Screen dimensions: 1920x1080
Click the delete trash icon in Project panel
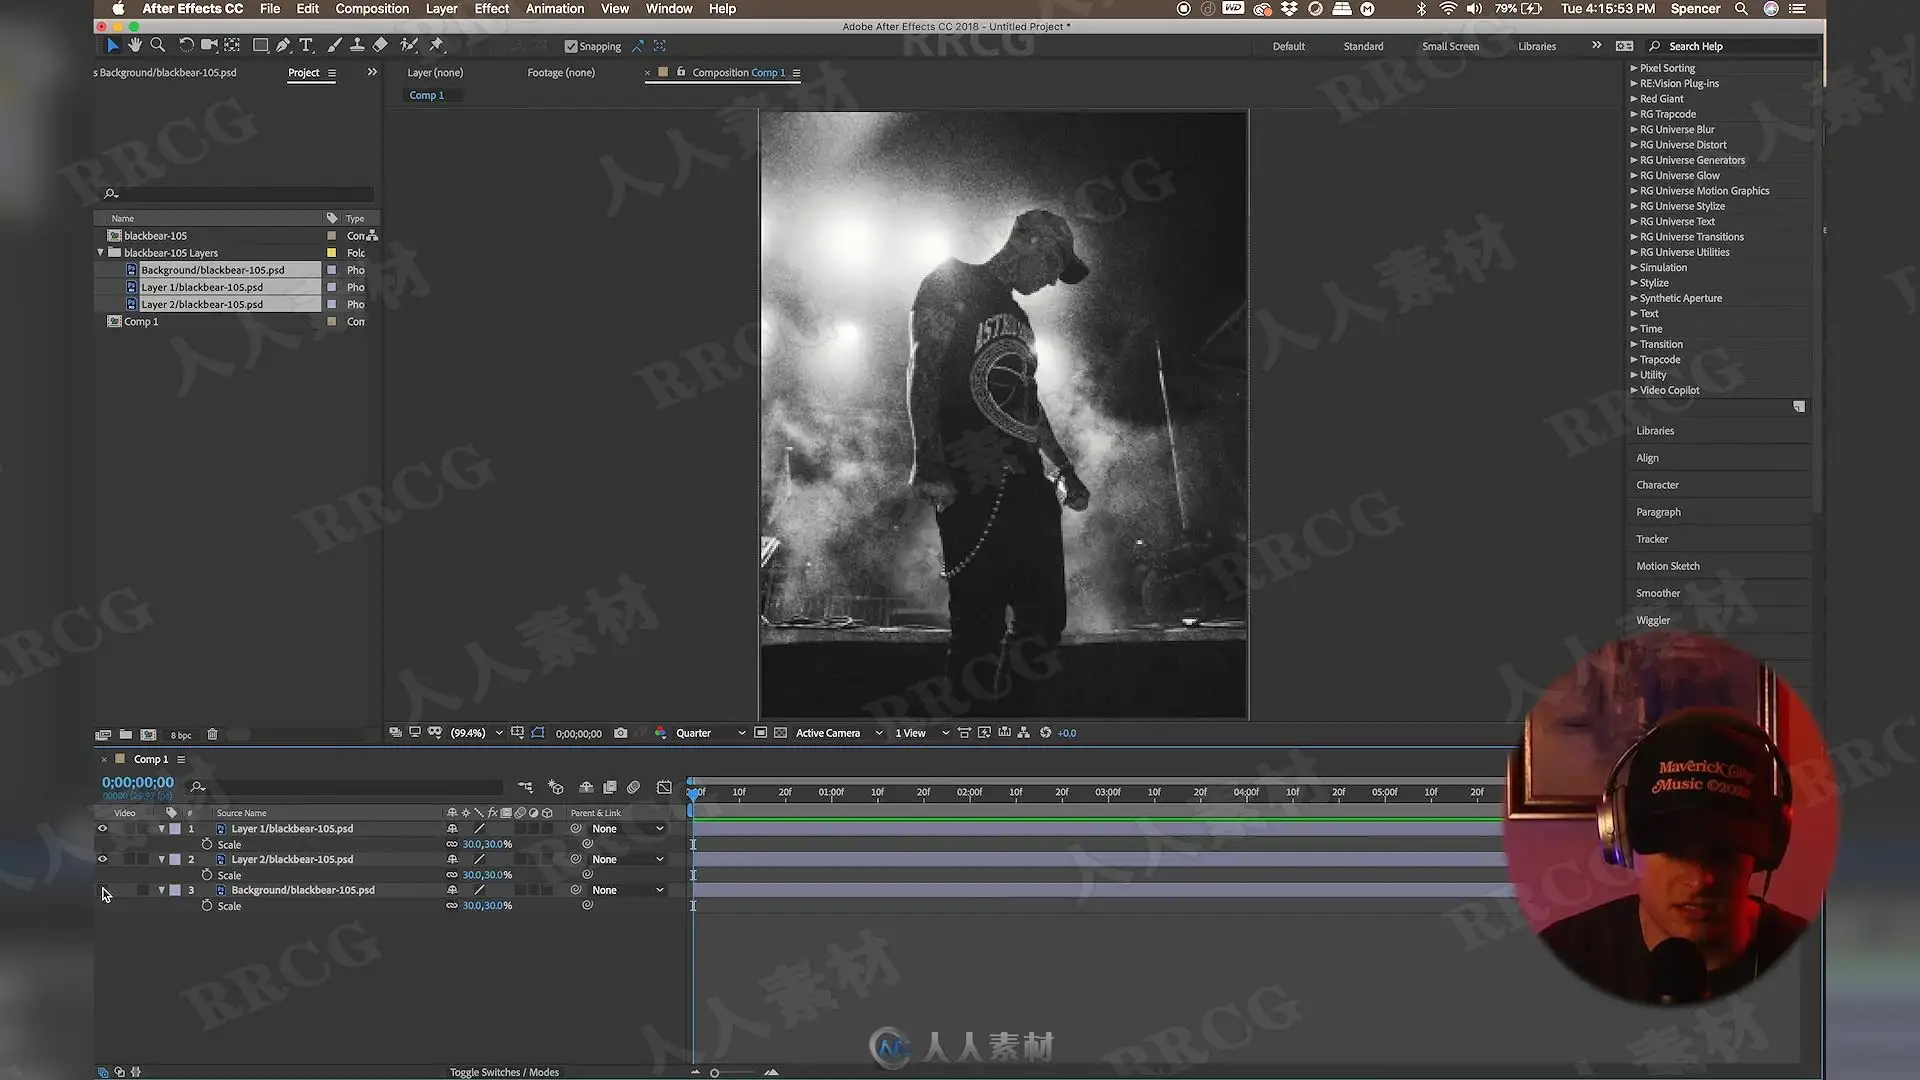pos(212,735)
